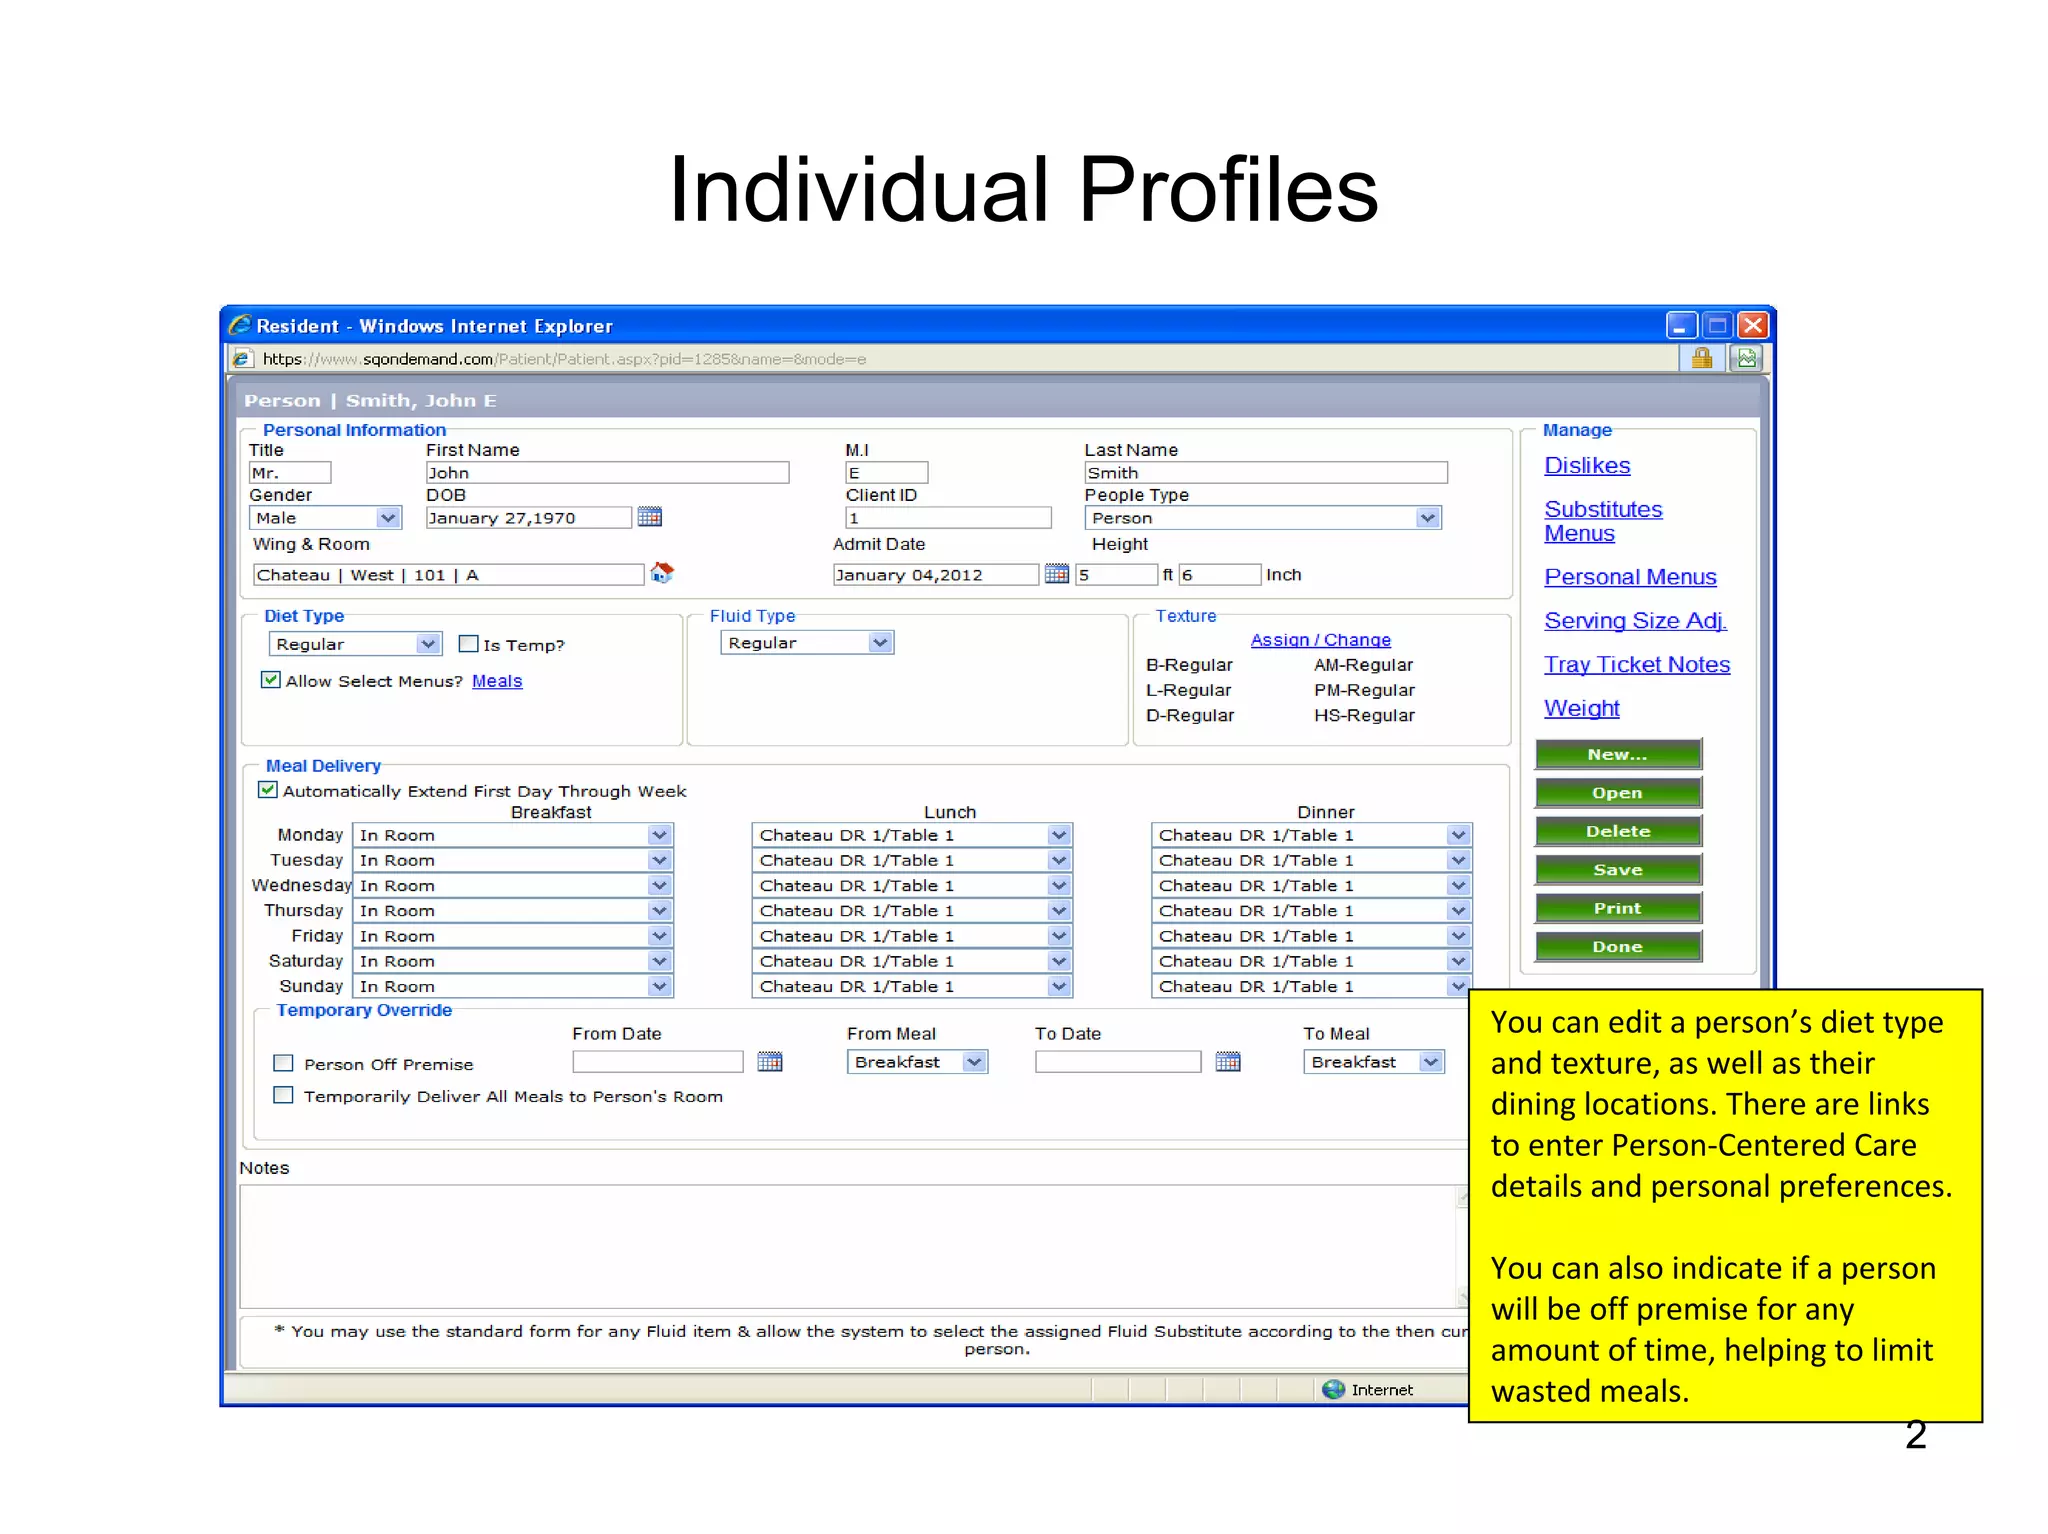The image size is (2048, 1534).
Task: Open the From Date calendar icon
Action: coord(770,1061)
